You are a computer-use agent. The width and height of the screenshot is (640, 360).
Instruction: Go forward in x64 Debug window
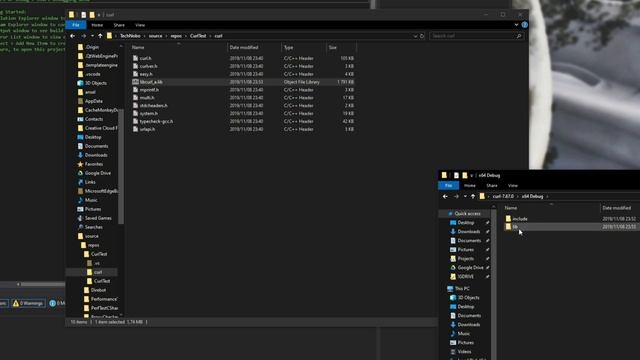point(456,196)
